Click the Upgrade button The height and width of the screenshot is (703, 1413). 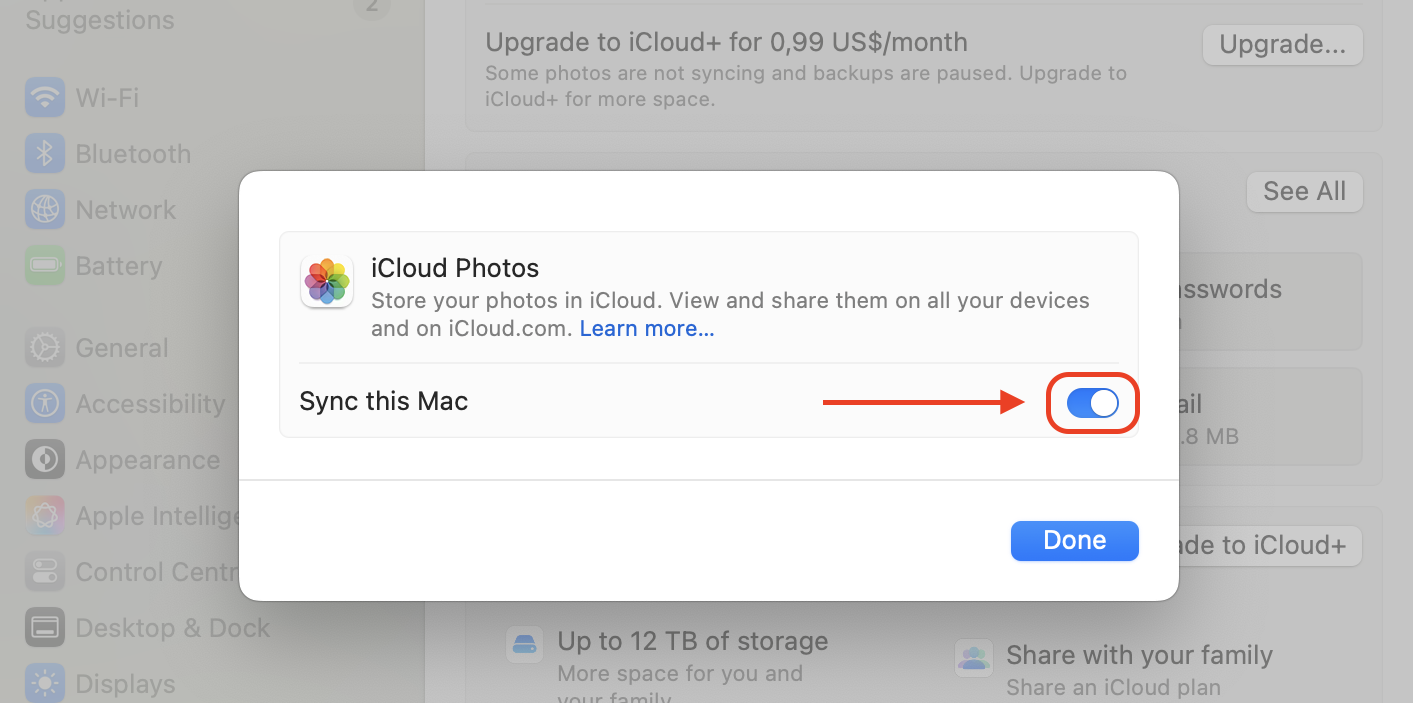[1282, 44]
